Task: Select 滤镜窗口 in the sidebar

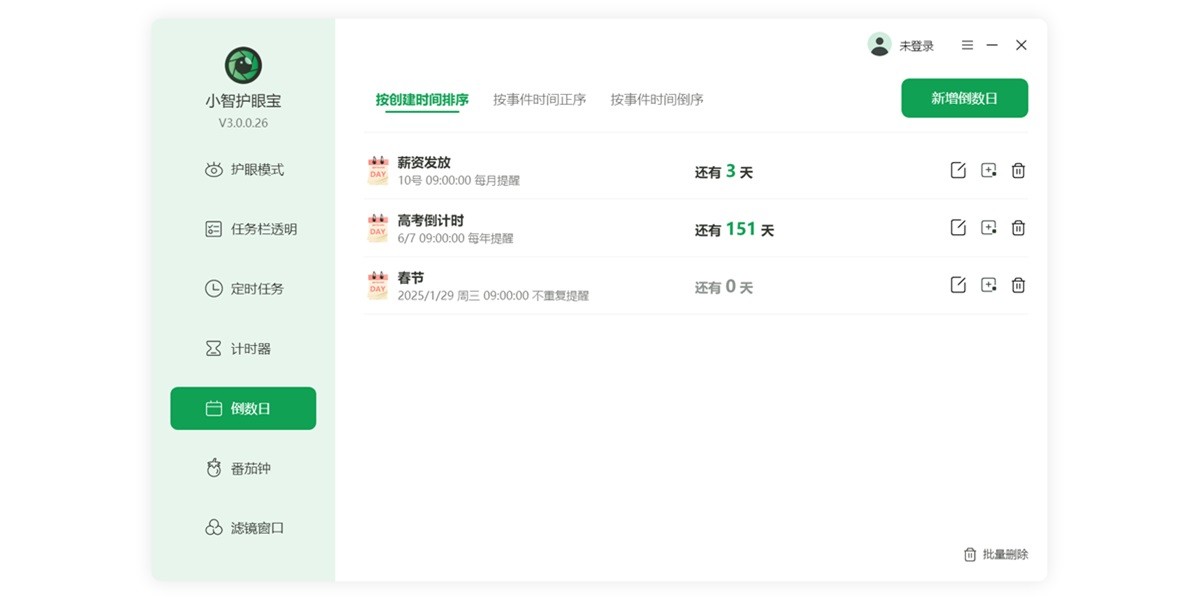Action: [252, 528]
